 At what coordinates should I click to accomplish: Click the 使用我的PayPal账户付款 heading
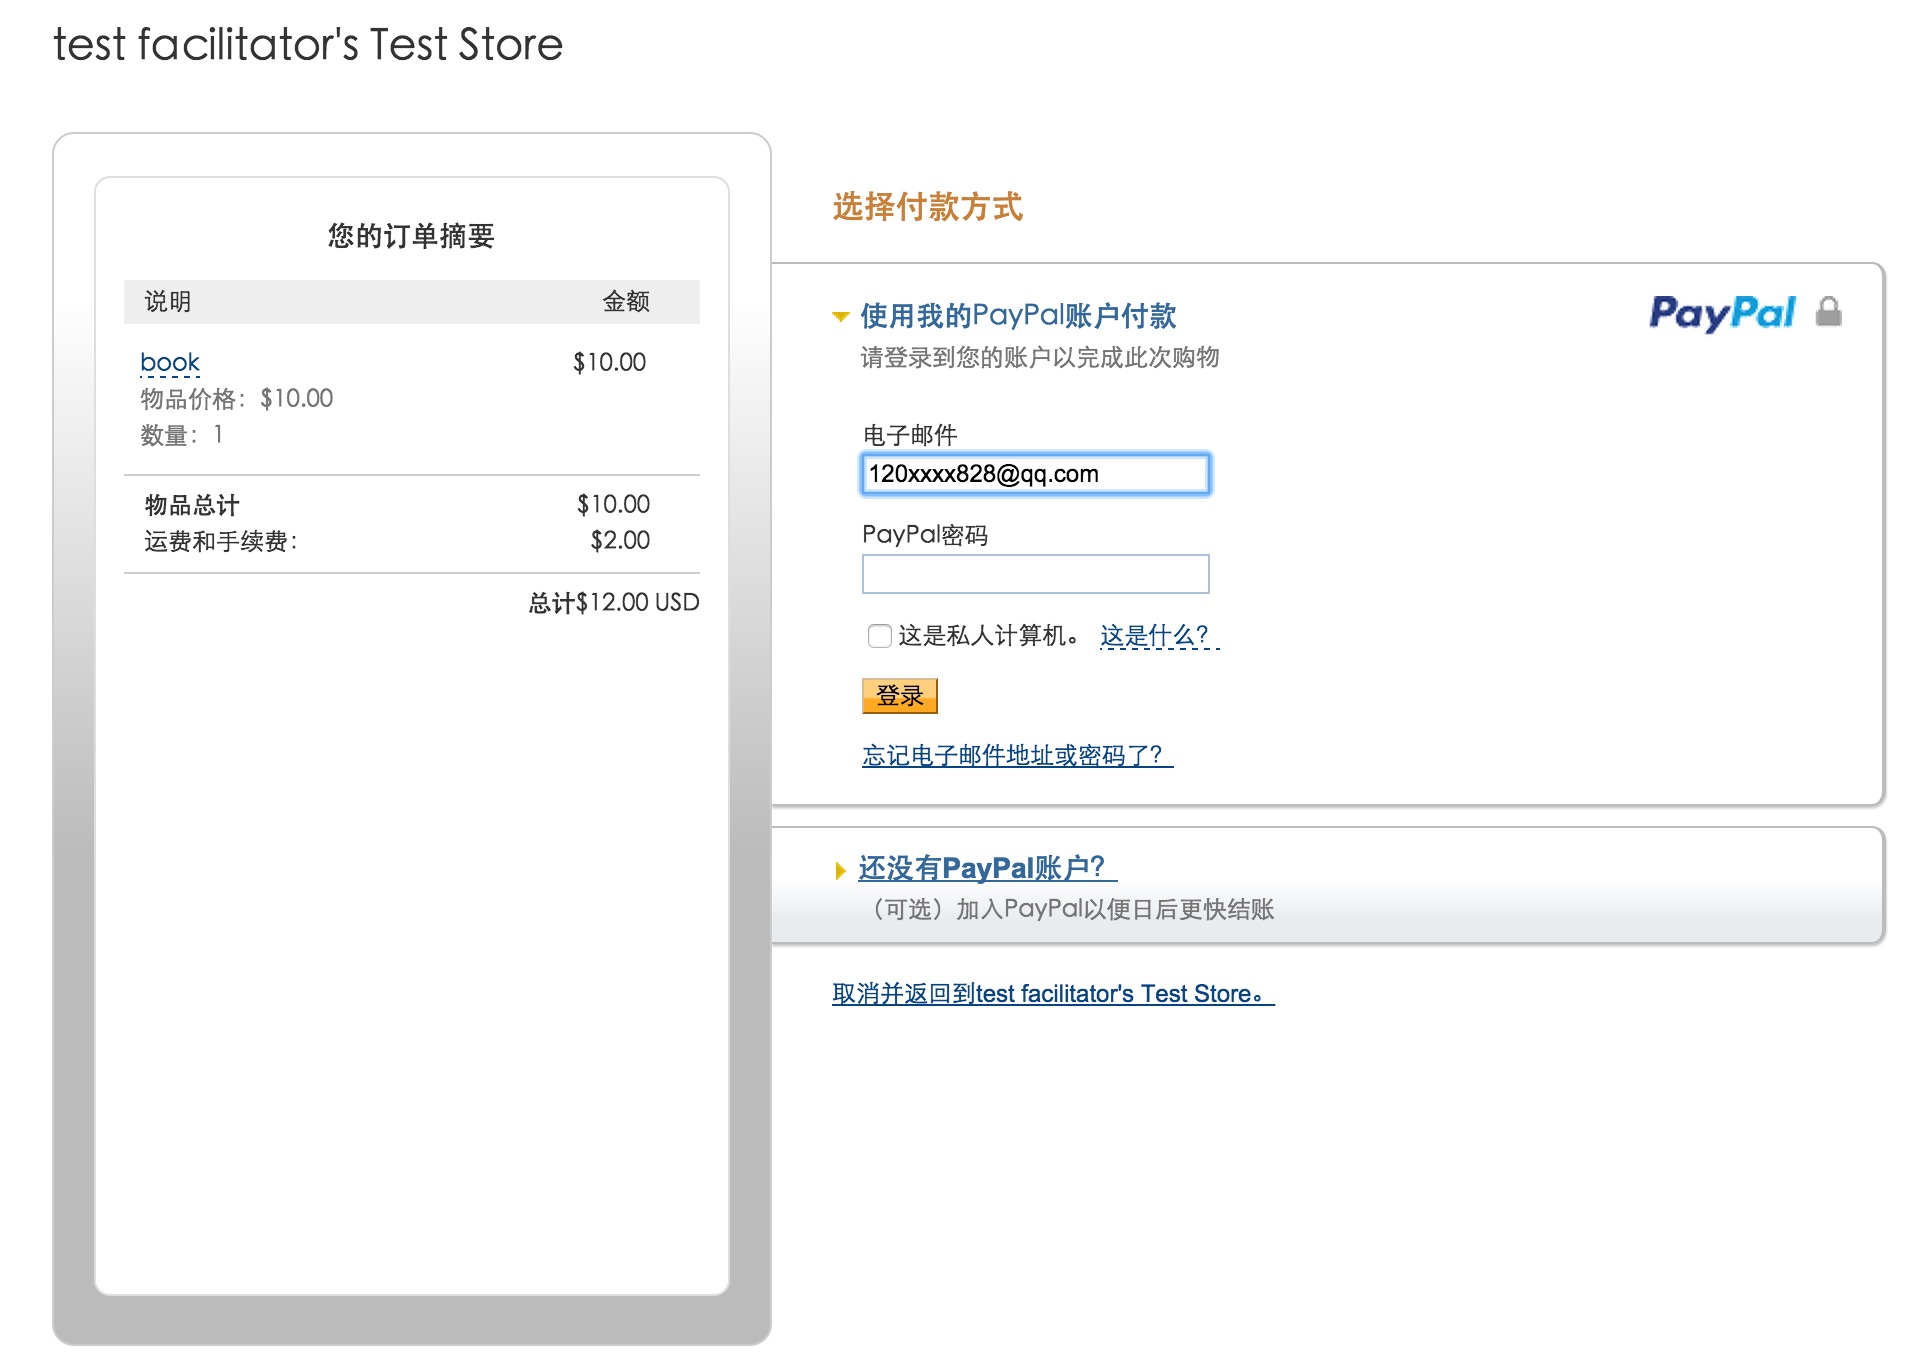pos(1018,316)
